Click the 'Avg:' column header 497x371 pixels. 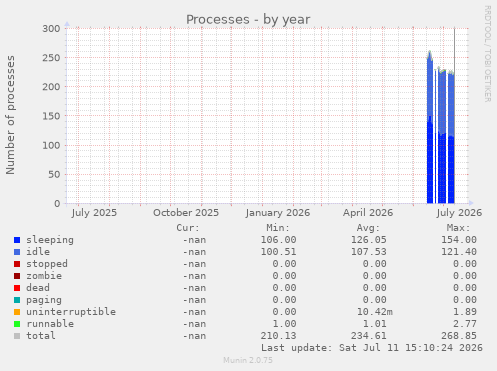click(x=368, y=228)
